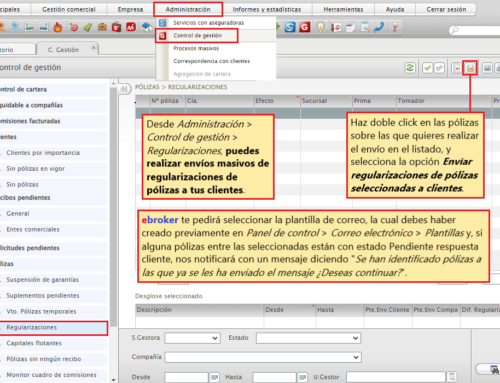
Task: Open the document search toolbar icon
Action: coord(365,27)
